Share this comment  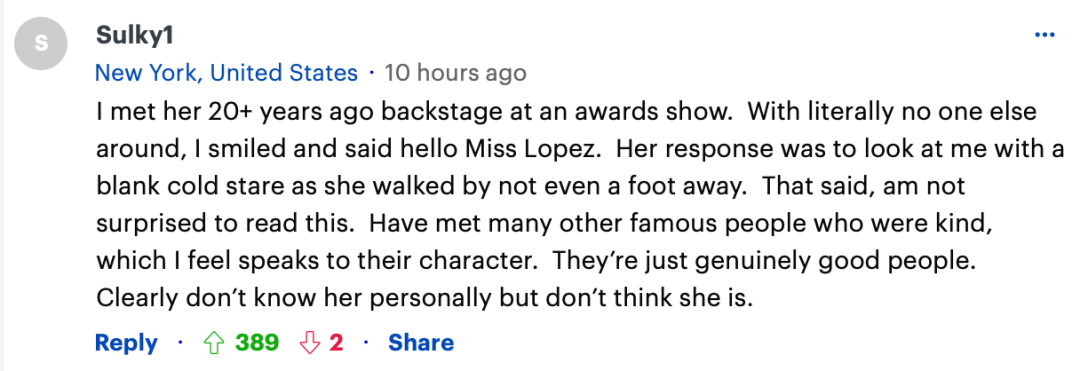[421, 342]
